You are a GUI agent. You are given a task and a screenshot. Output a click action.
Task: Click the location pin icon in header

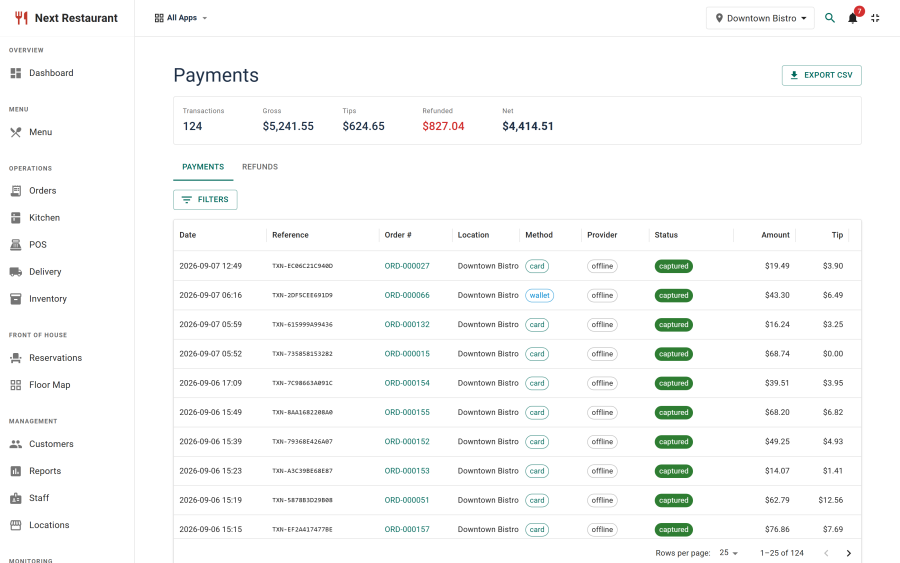click(x=719, y=18)
